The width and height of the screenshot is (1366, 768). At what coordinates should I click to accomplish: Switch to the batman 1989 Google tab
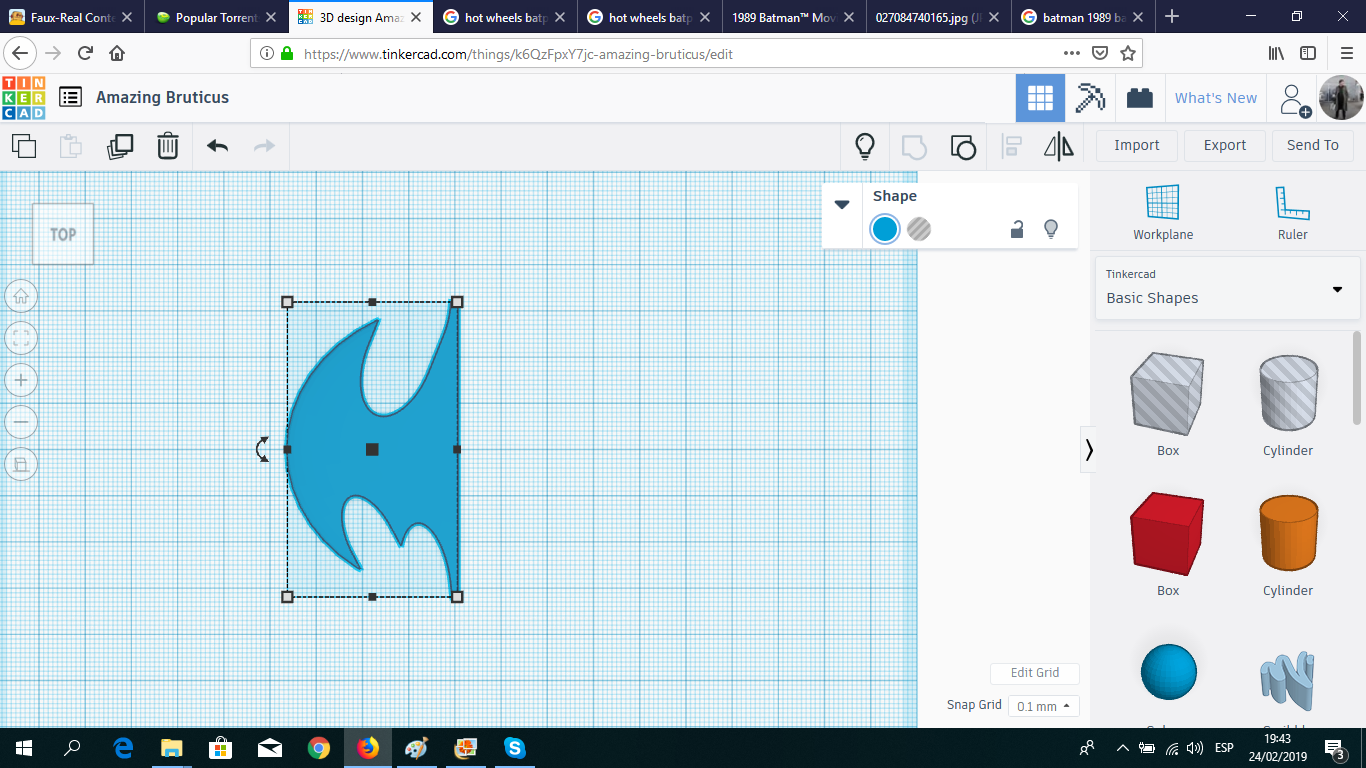tap(1082, 17)
